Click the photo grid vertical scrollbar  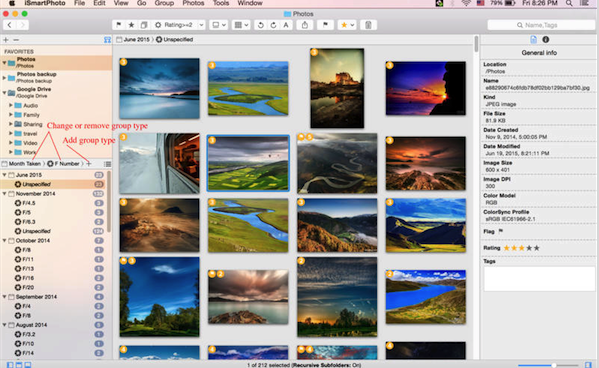click(476, 44)
